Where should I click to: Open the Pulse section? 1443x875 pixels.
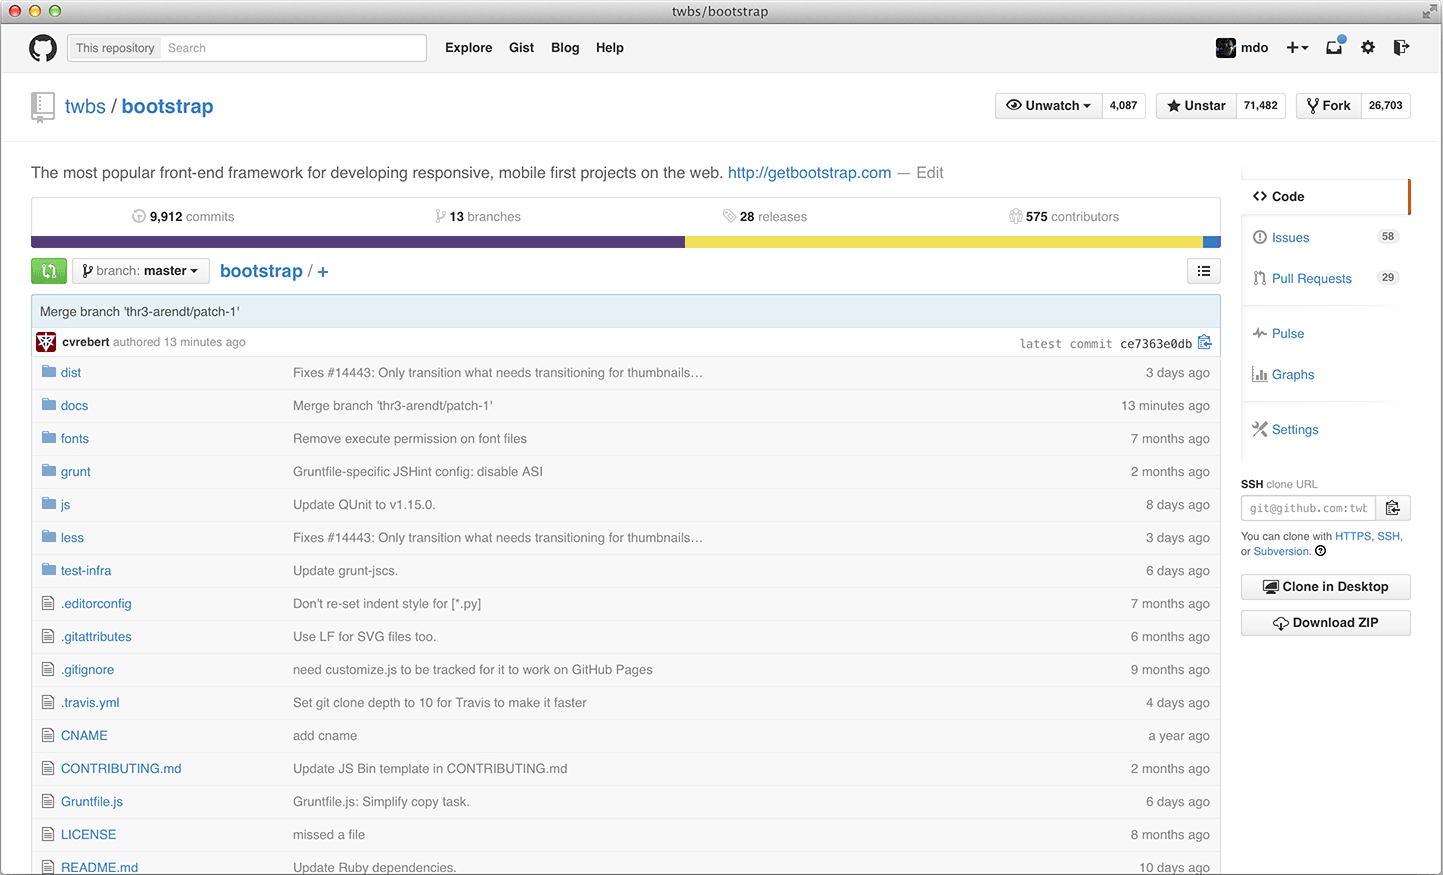pyautogui.click(x=1286, y=333)
